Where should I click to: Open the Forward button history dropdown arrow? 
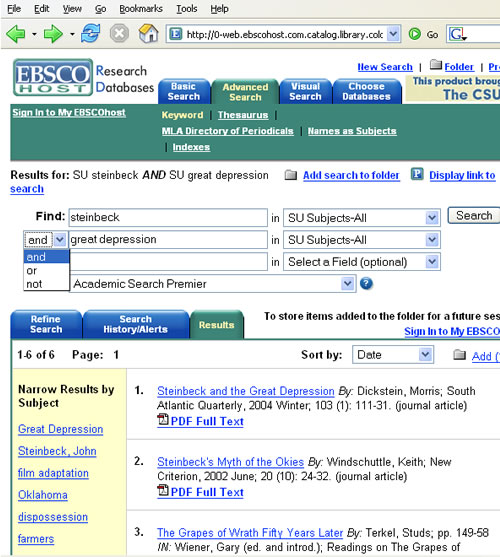tap(72, 35)
